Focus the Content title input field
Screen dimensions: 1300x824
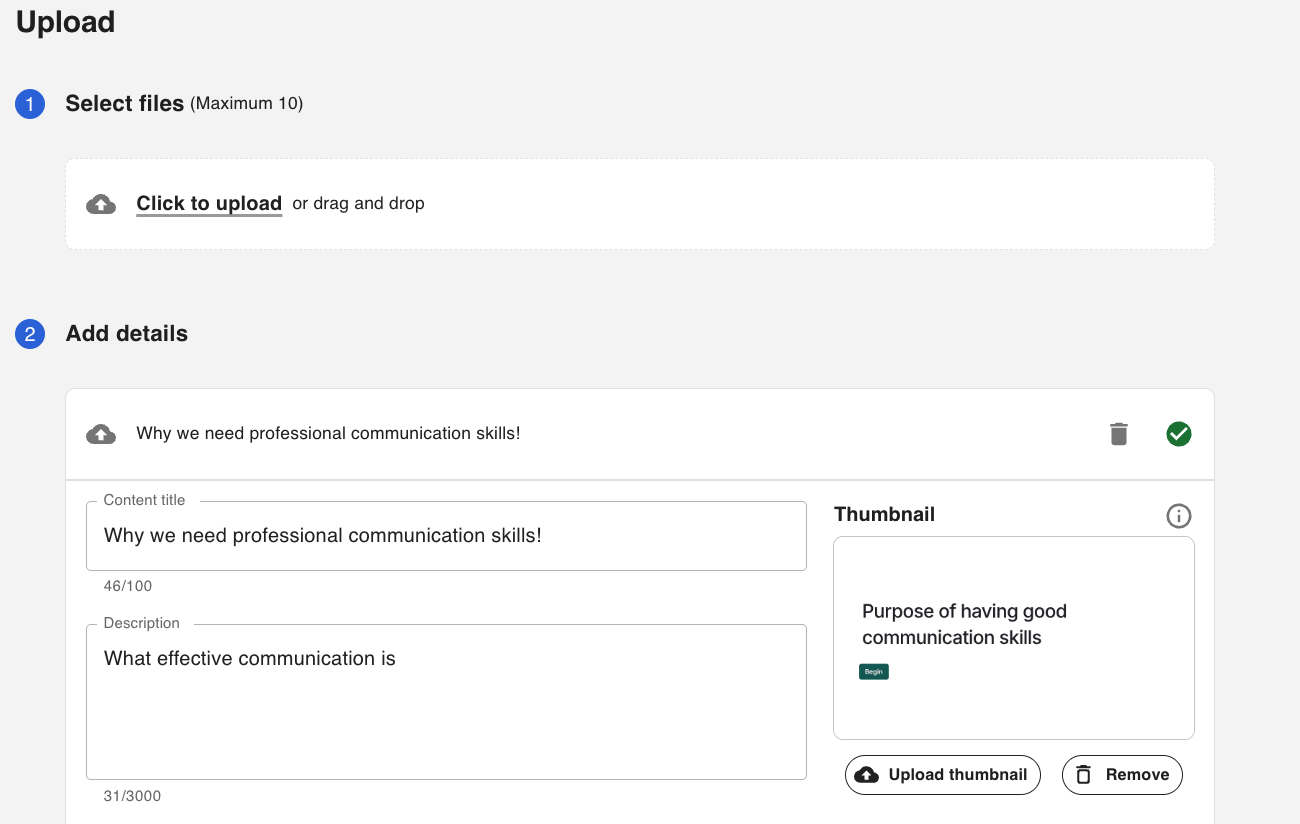coord(446,536)
